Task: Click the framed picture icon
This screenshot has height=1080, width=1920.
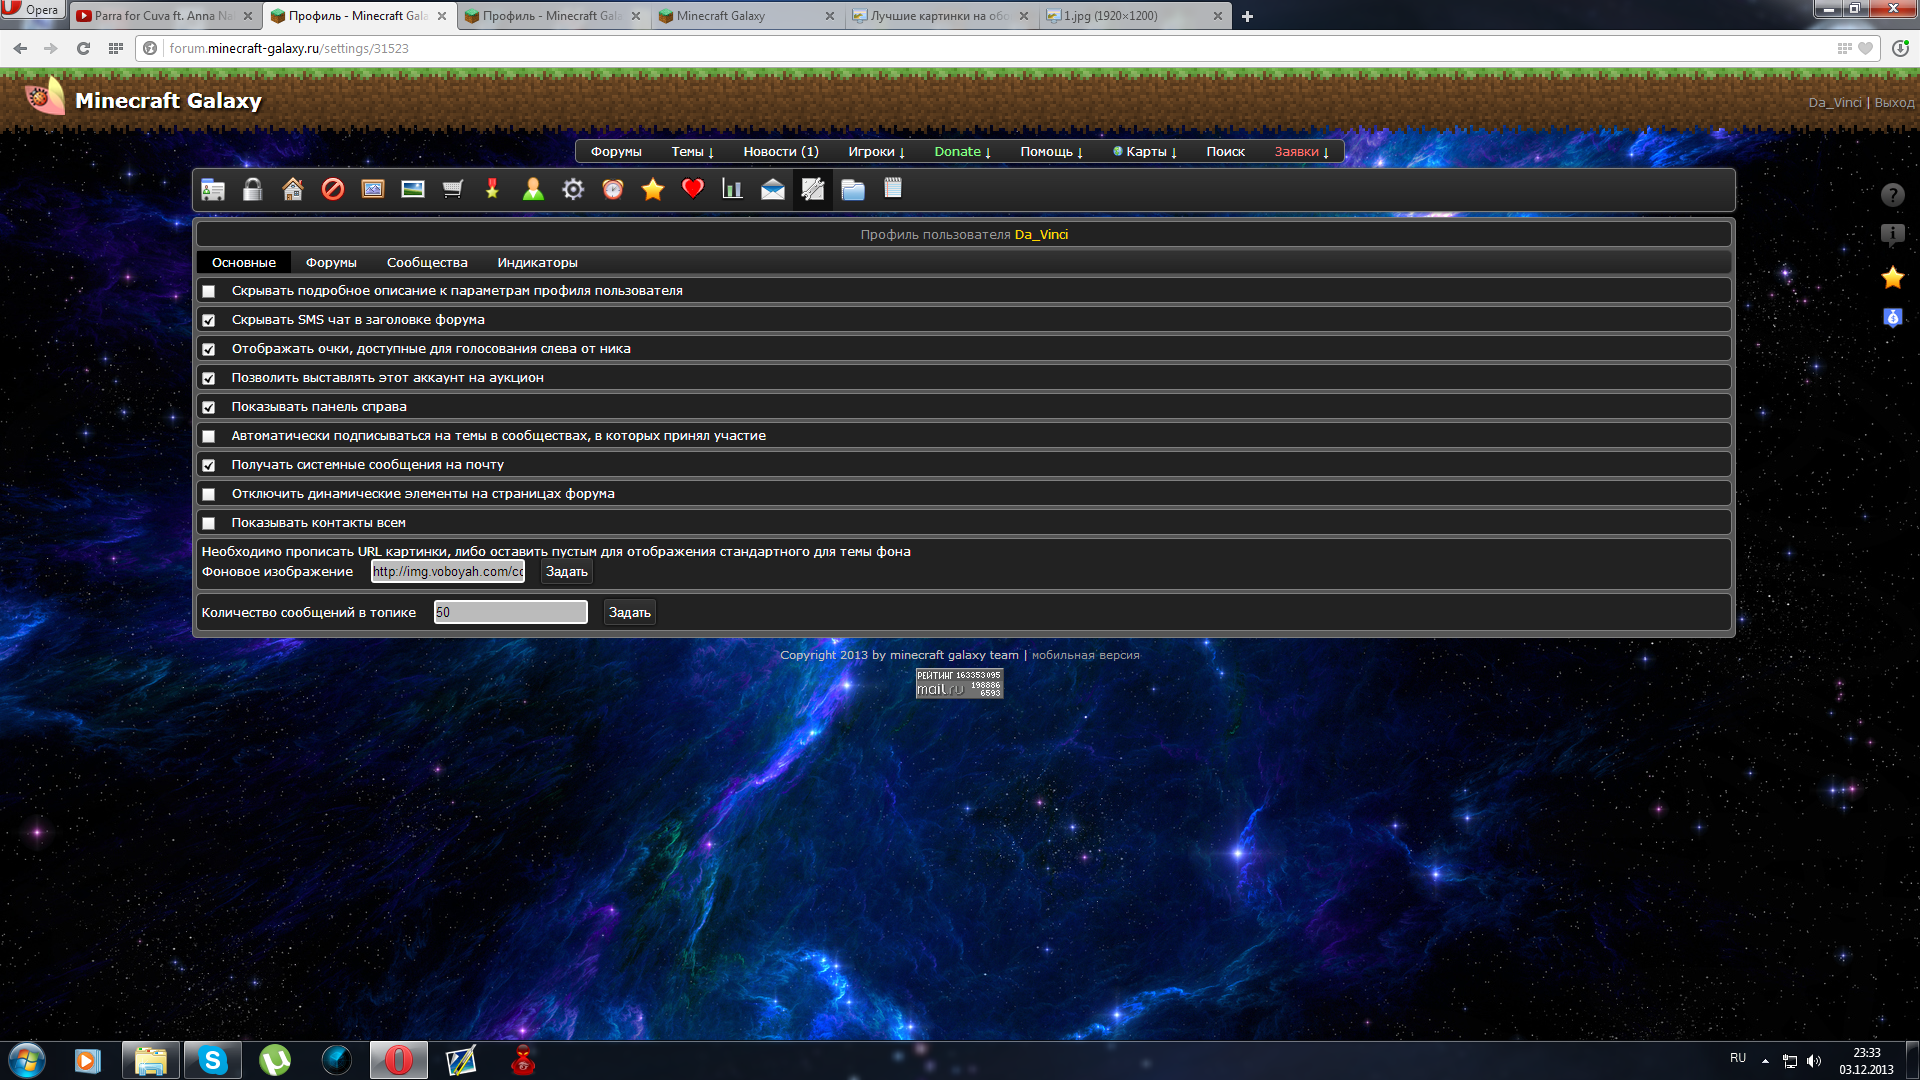Action: pos(373,189)
